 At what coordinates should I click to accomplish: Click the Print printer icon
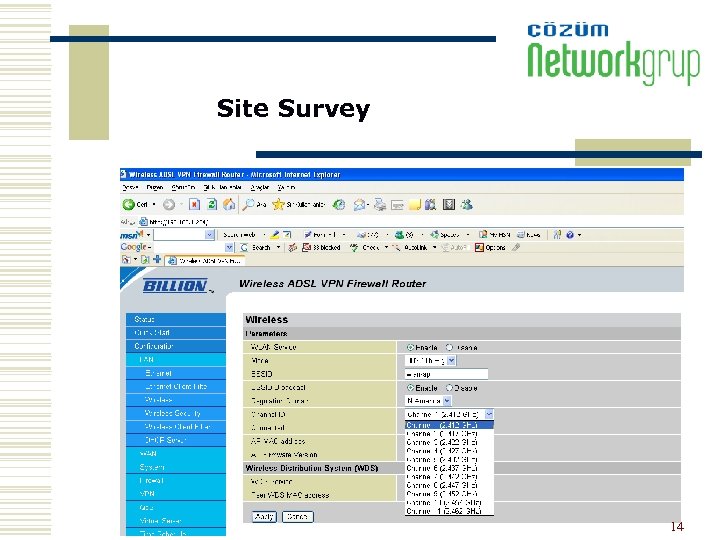point(379,205)
